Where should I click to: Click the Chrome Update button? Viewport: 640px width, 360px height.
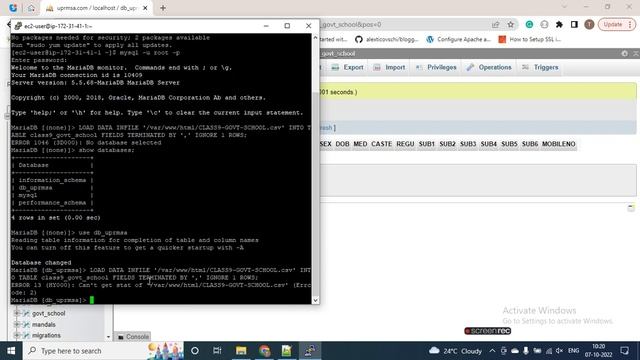click(617, 24)
